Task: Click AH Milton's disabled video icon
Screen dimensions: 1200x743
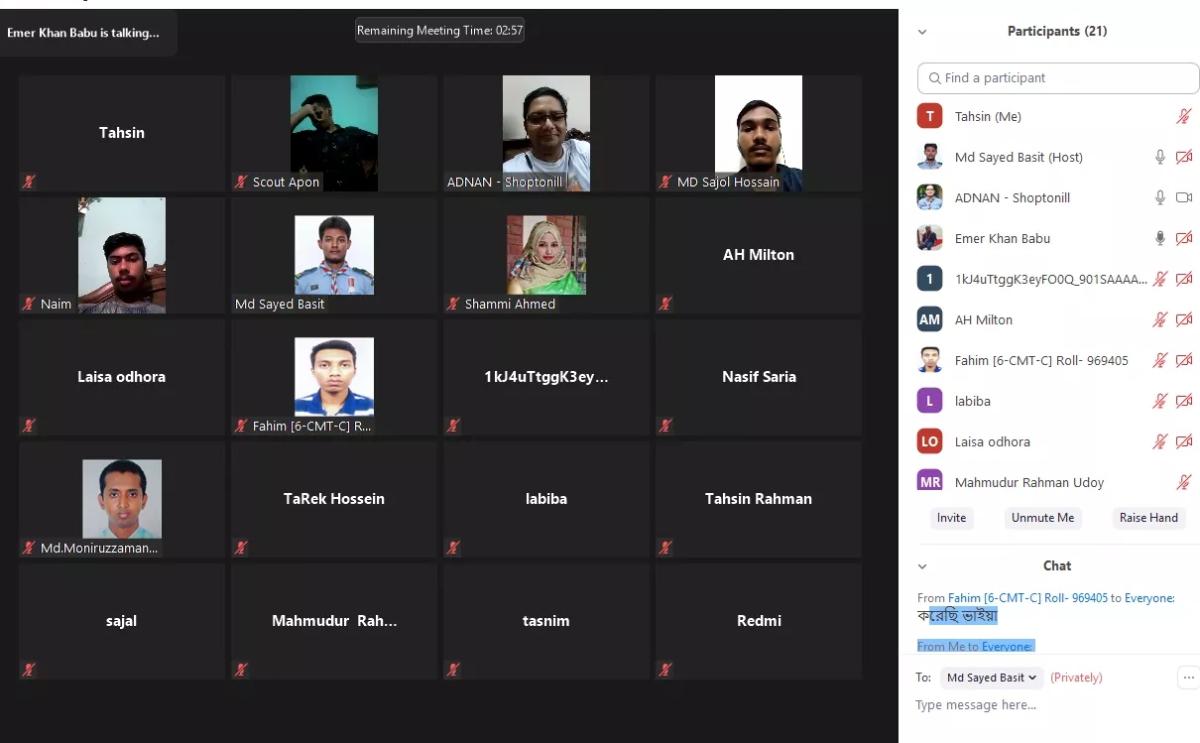Action: pyautogui.click(x=1184, y=320)
